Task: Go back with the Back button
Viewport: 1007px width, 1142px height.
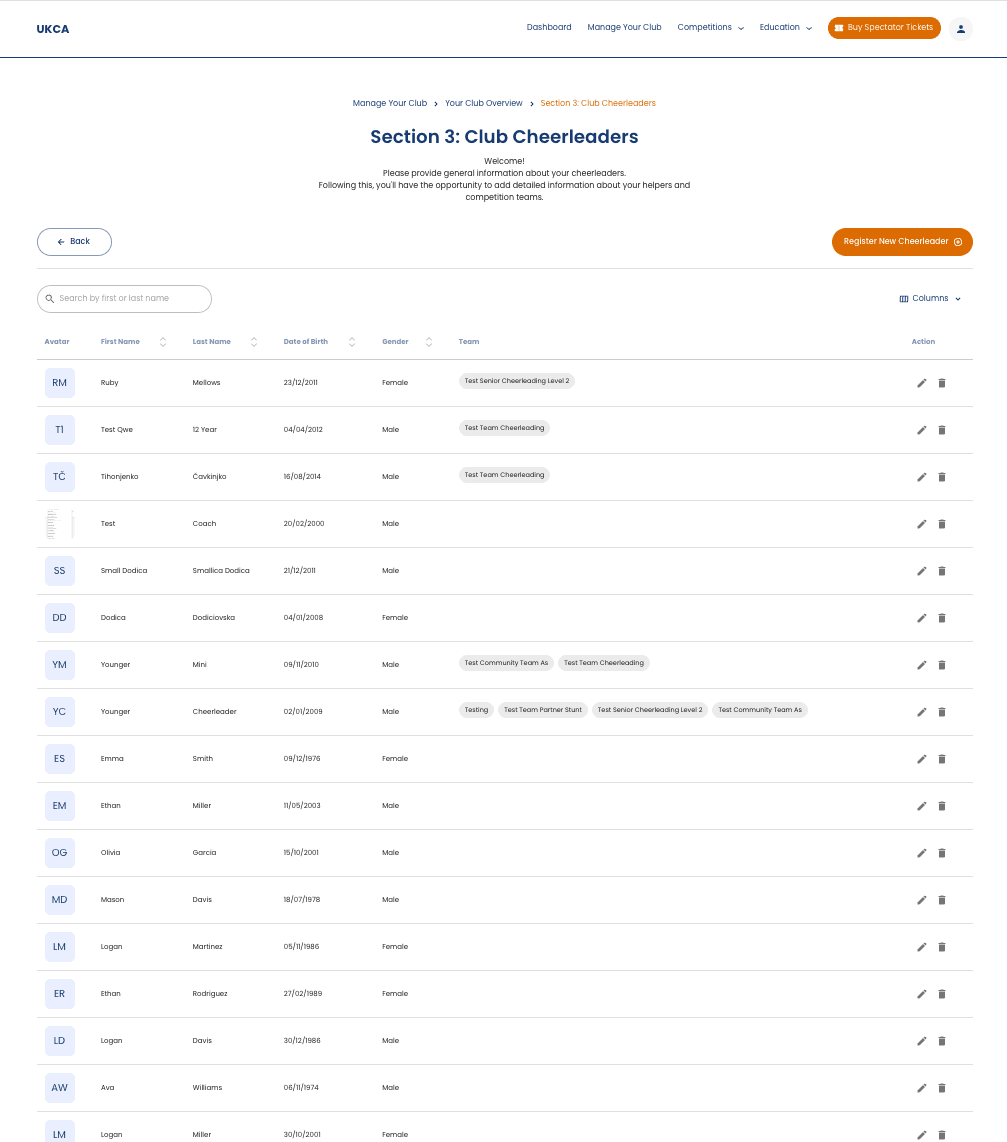Action: [x=74, y=242]
